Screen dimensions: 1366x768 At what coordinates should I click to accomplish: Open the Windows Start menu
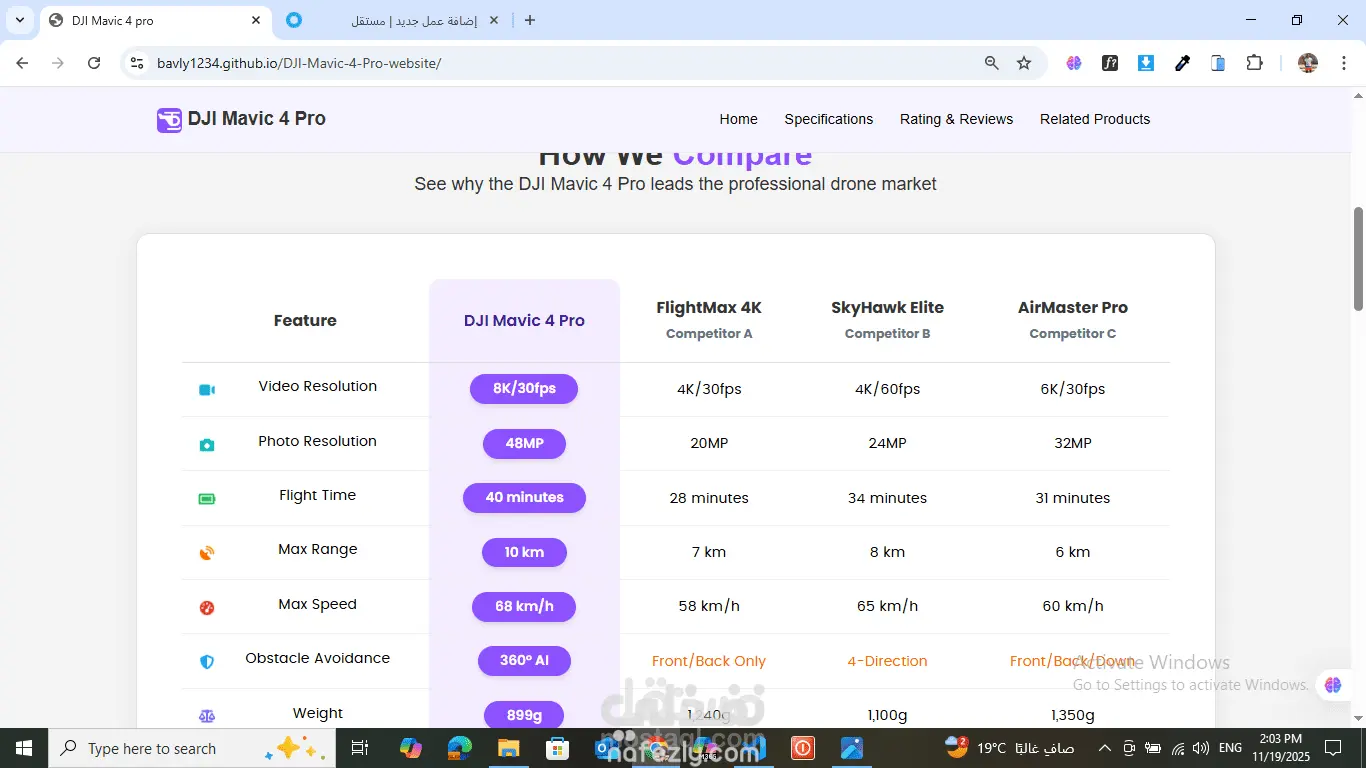[x=23, y=748]
